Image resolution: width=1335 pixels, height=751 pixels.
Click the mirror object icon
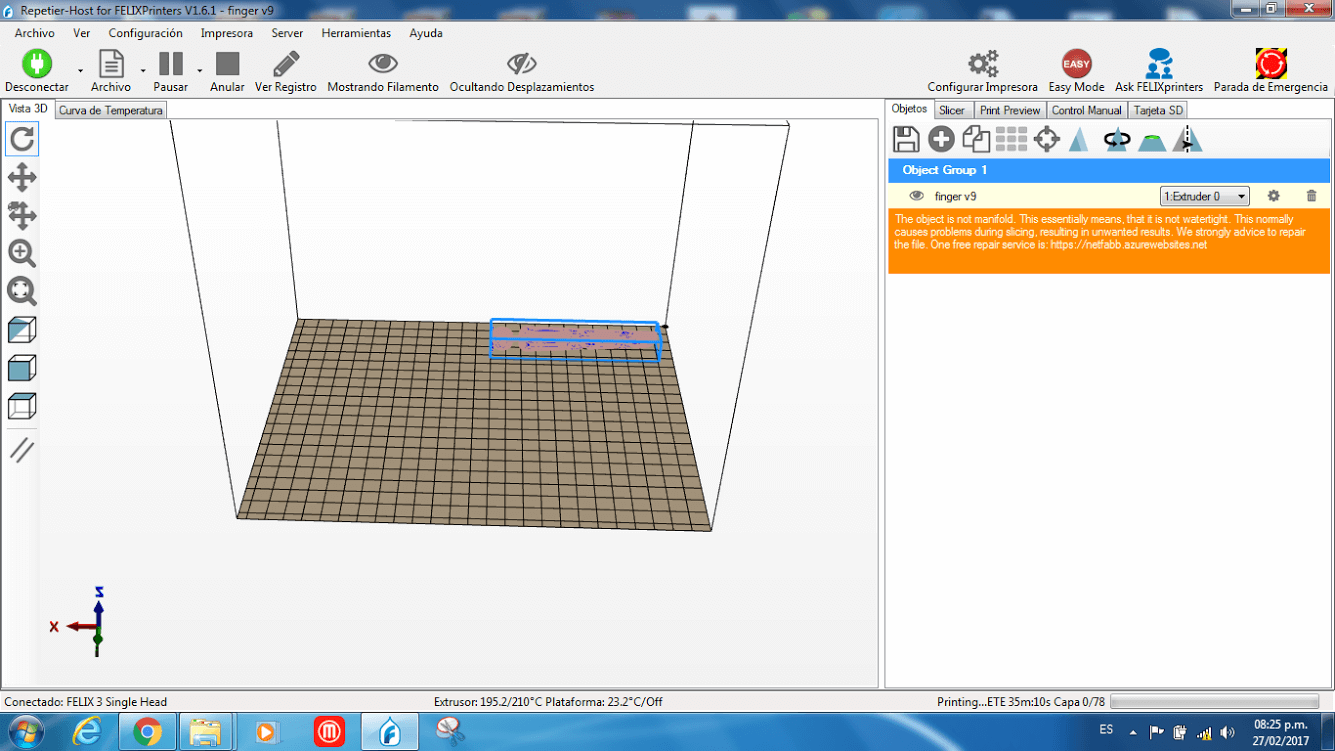(x=1187, y=139)
